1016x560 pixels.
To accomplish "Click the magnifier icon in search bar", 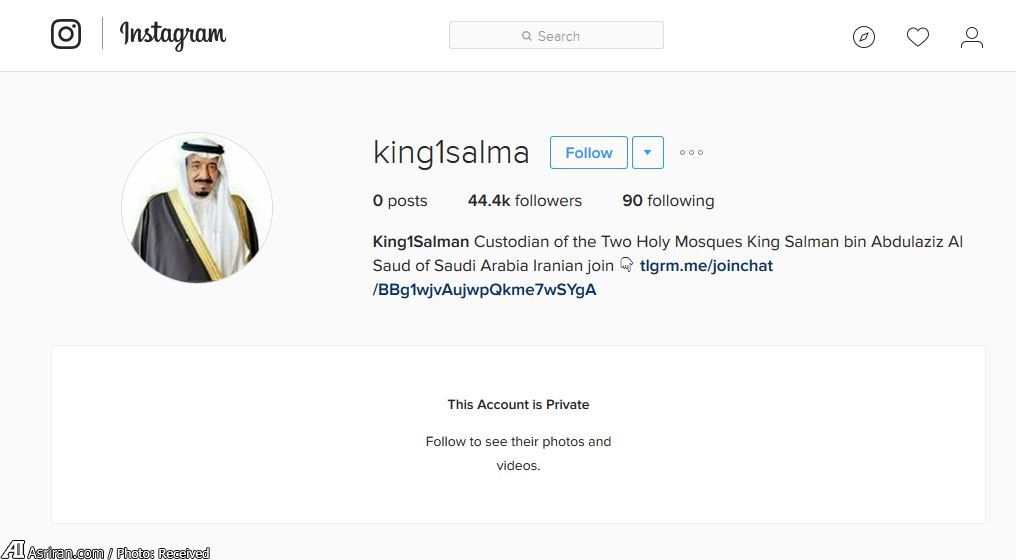I will [527, 36].
